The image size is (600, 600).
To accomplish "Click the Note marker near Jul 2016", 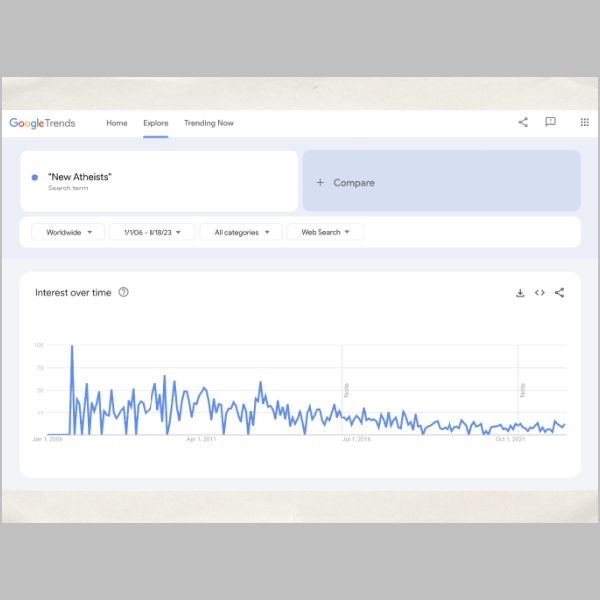I will [347, 390].
